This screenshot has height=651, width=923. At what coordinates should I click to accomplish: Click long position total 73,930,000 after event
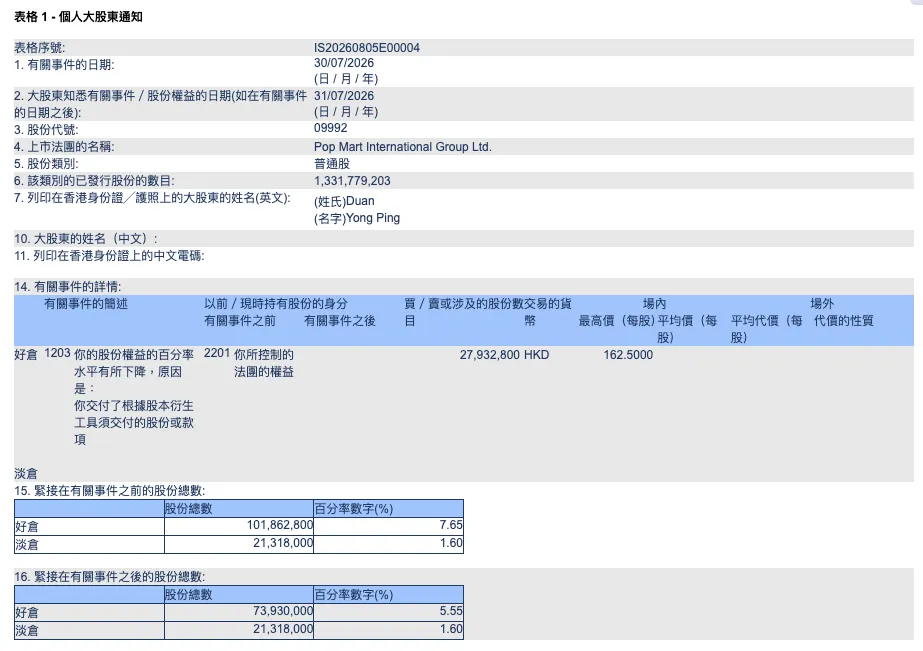coord(283,611)
